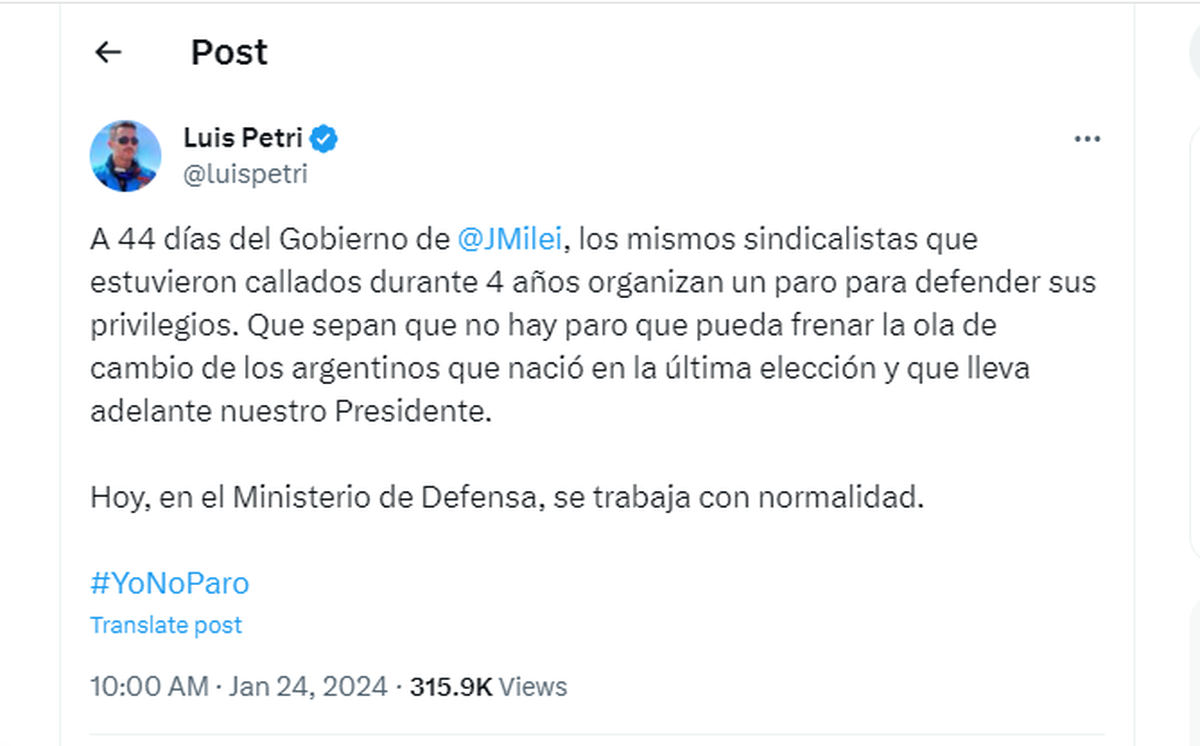Click the back arrow icon
The width and height of the screenshot is (1200, 746).
(x=107, y=52)
